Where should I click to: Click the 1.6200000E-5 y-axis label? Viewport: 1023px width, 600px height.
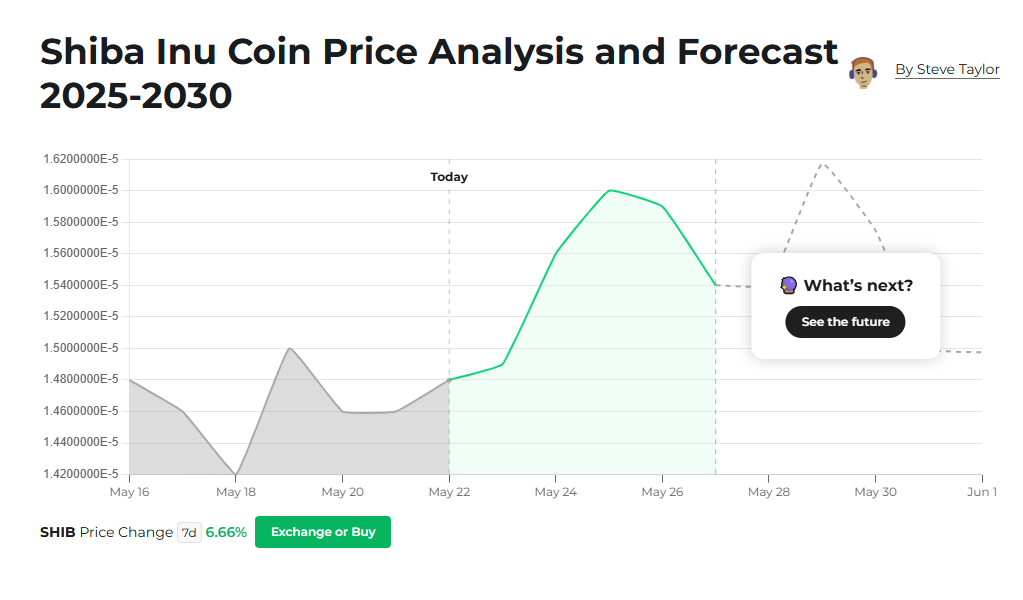81,159
